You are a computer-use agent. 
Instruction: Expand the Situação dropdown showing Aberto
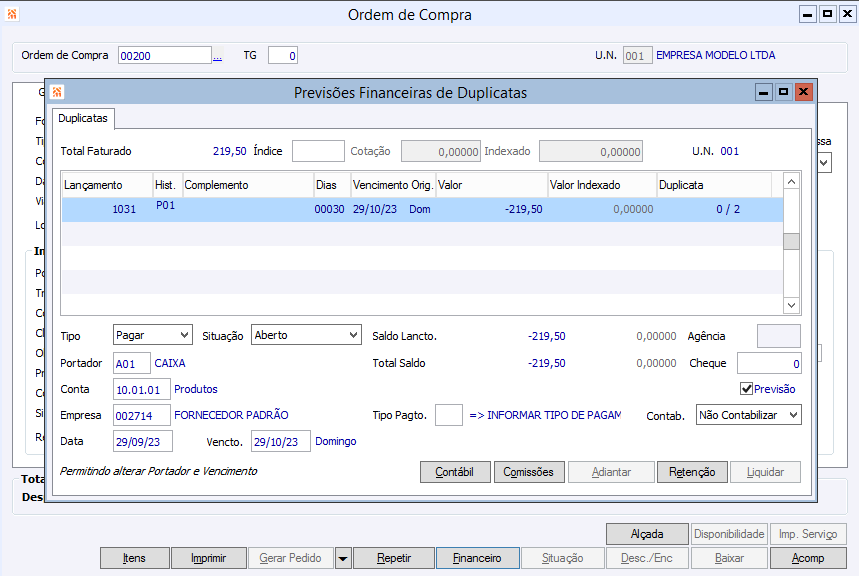point(306,335)
